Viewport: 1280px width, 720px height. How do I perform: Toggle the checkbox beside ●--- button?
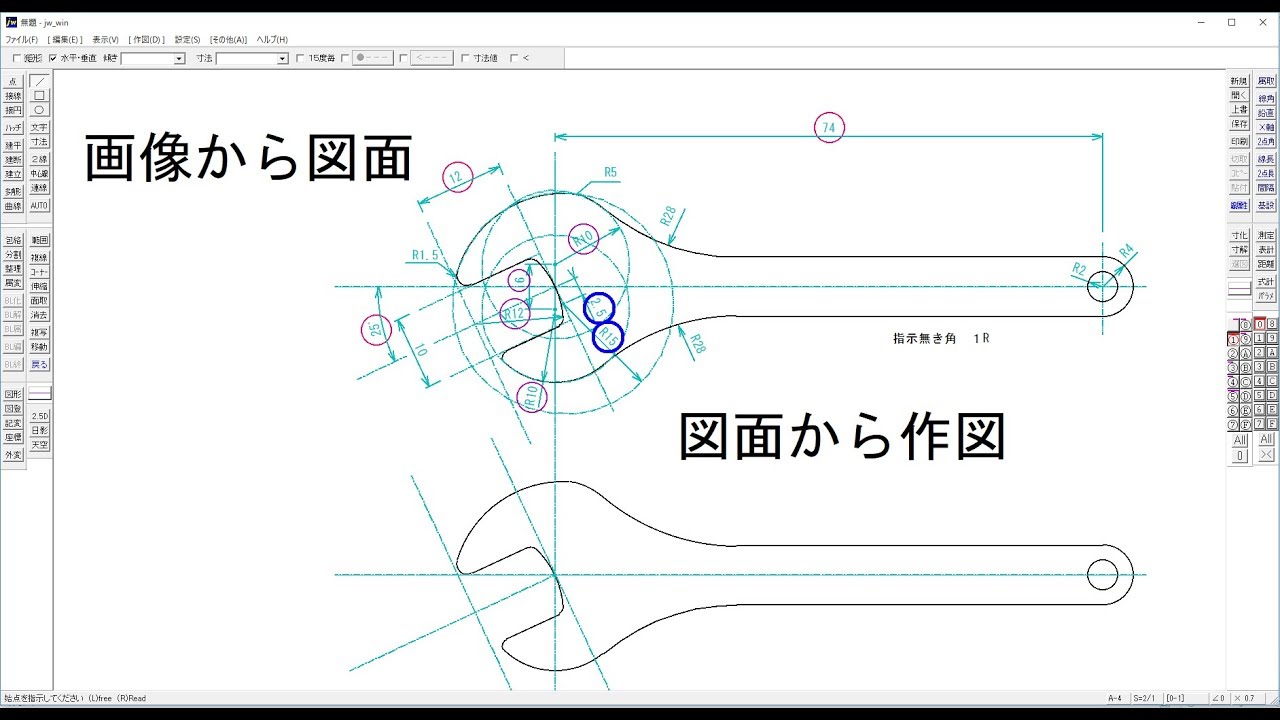click(345, 58)
